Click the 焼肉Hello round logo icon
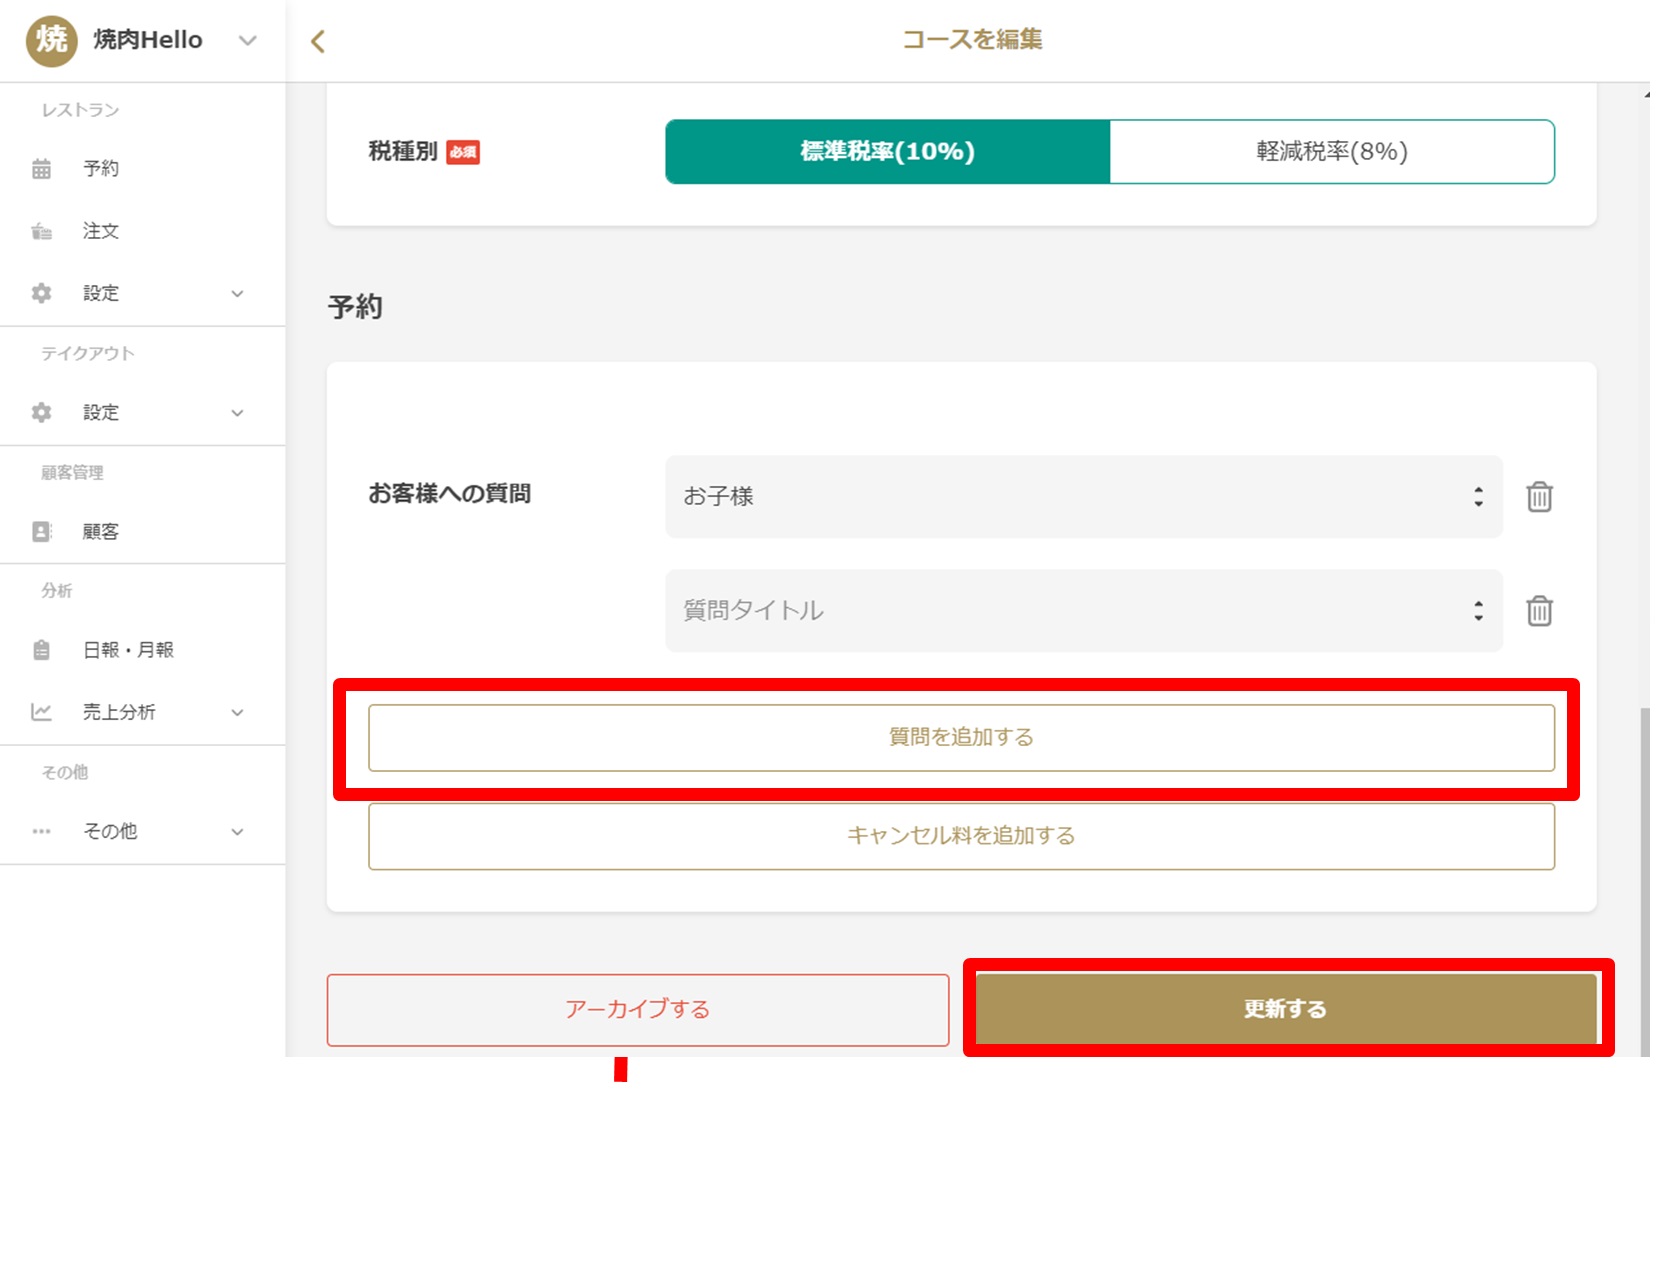The width and height of the screenshot is (1671, 1265). pos(51,41)
